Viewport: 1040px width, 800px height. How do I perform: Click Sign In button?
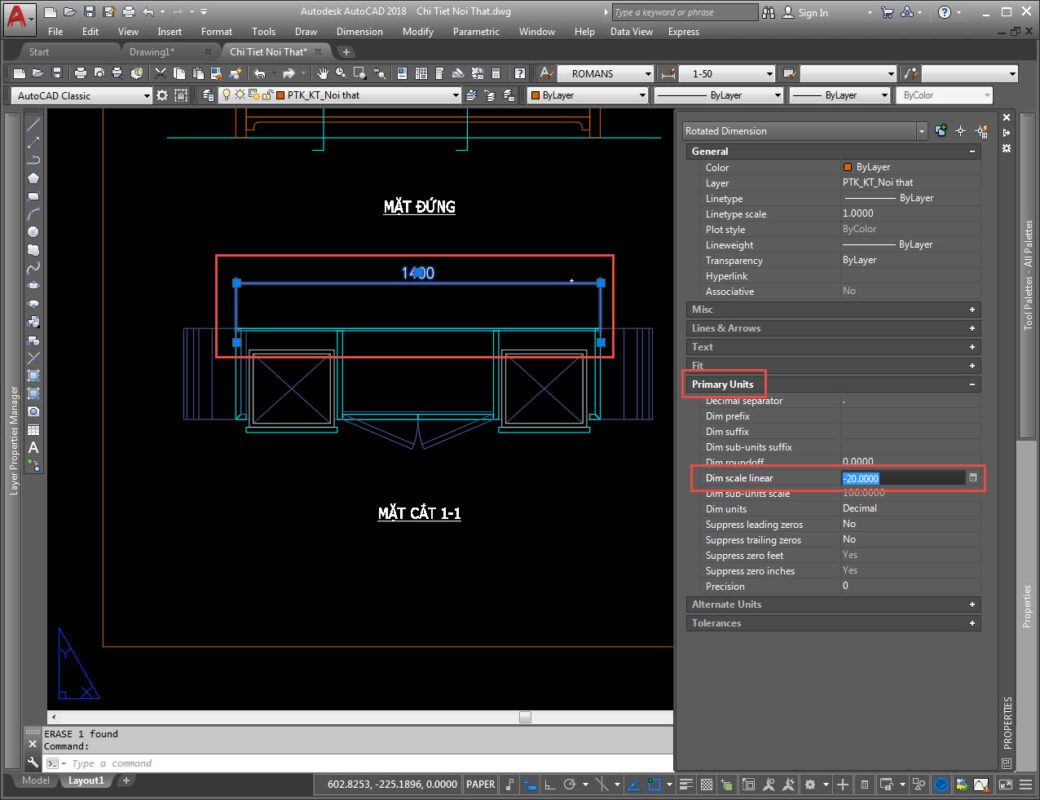pos(805,13)
